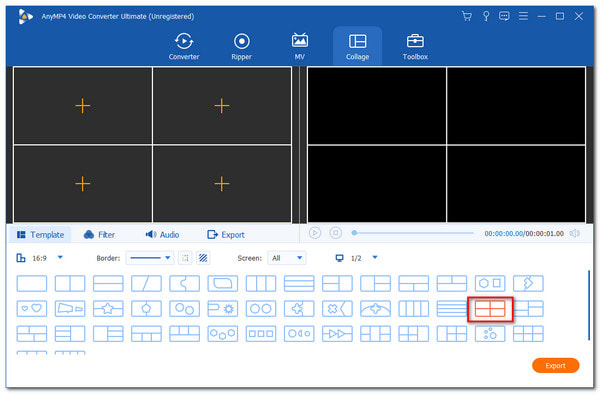Select the Collage module
Image resolution: width=600 pixels, height=394 pixels.
357,47
